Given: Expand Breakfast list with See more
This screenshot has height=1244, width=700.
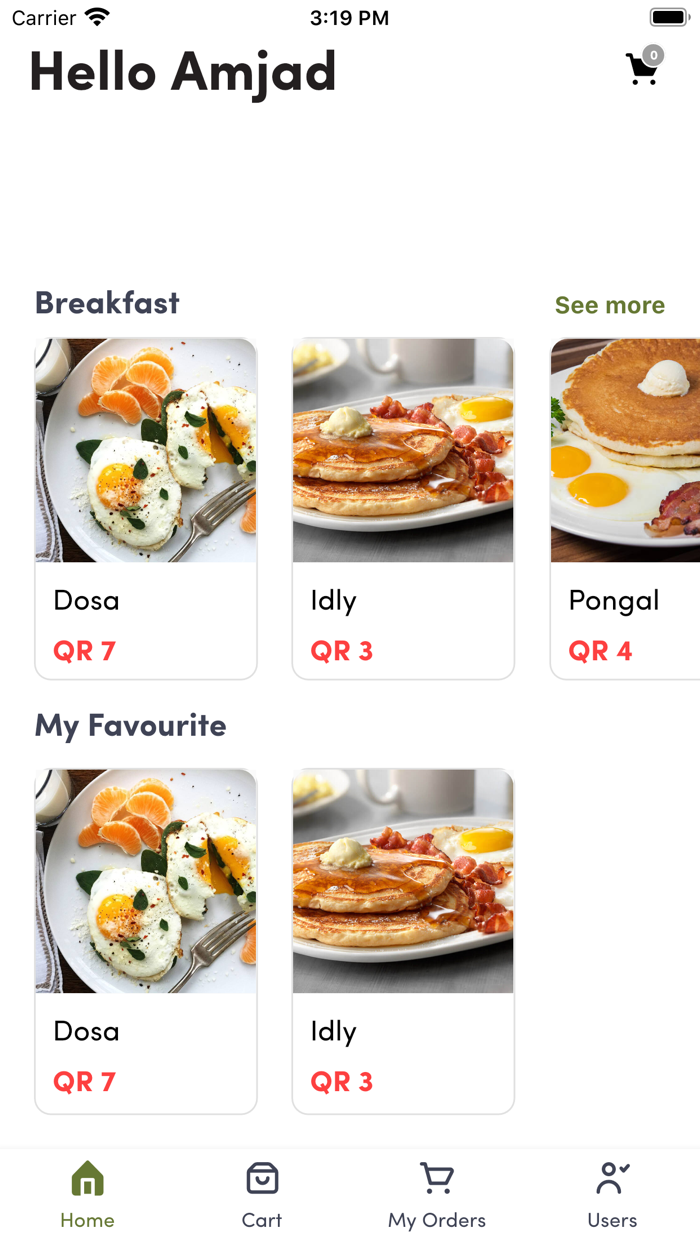Looking at the screenshot, I should coord(609,305).
